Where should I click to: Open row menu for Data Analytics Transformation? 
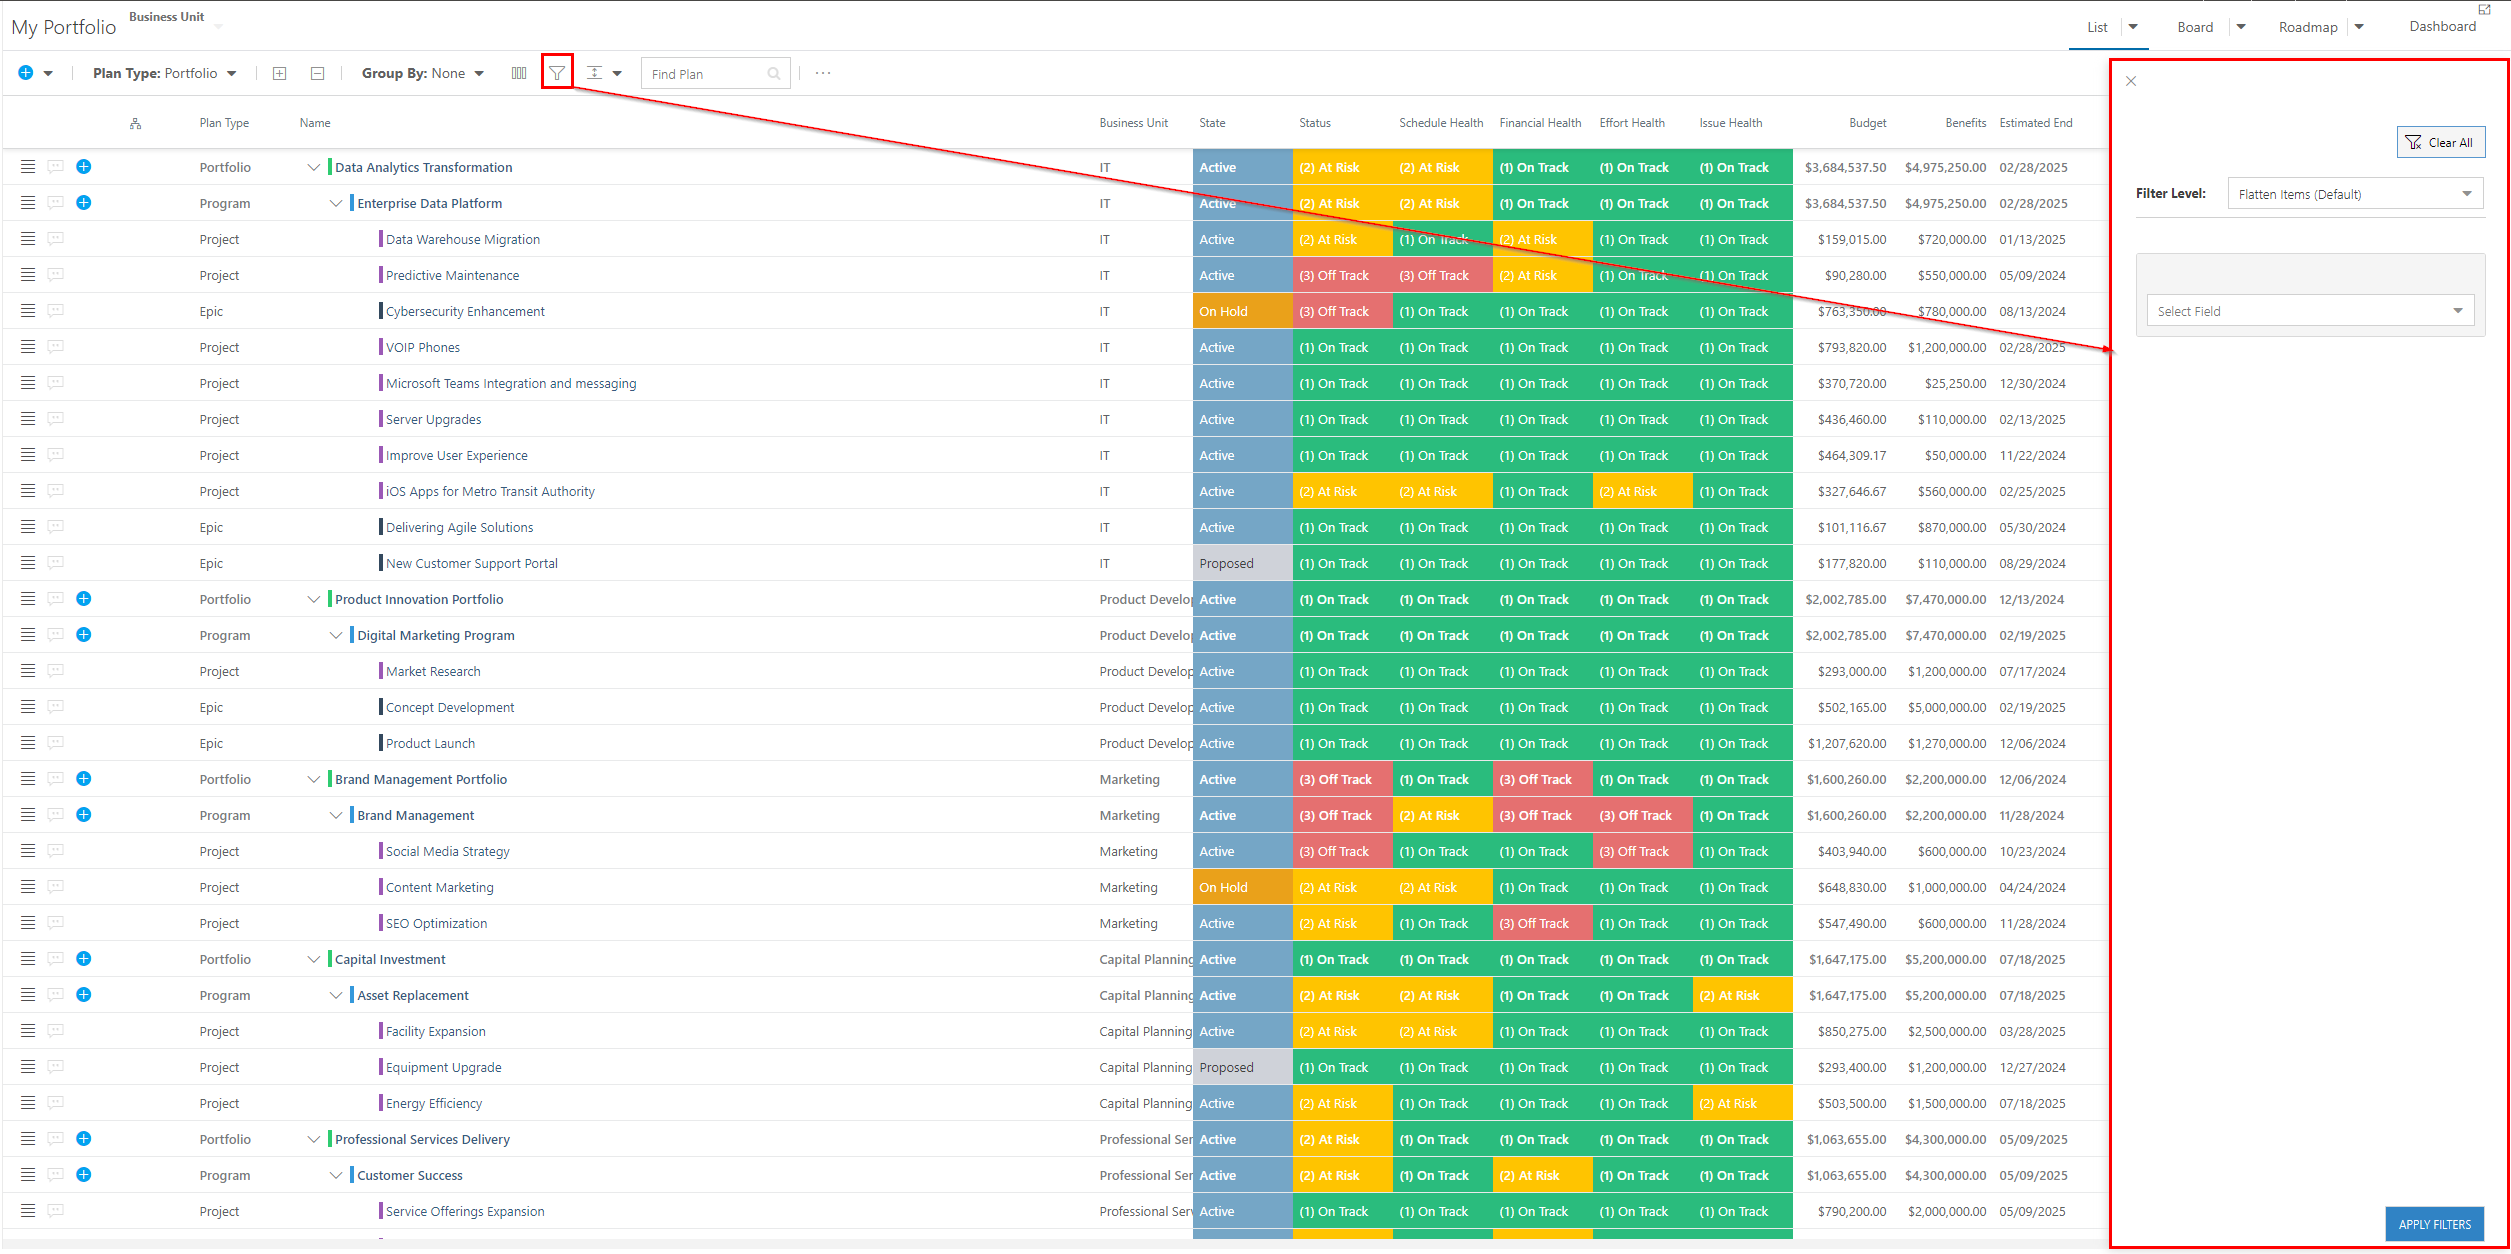pyautogui.click(x=28, y=167)
